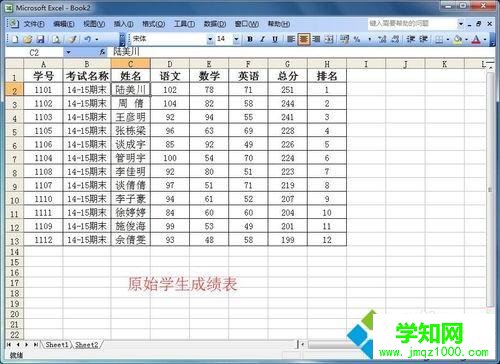500x364 pixels.
Task: Open the 插入(I) menu
Action: click(x=123, y=24)
